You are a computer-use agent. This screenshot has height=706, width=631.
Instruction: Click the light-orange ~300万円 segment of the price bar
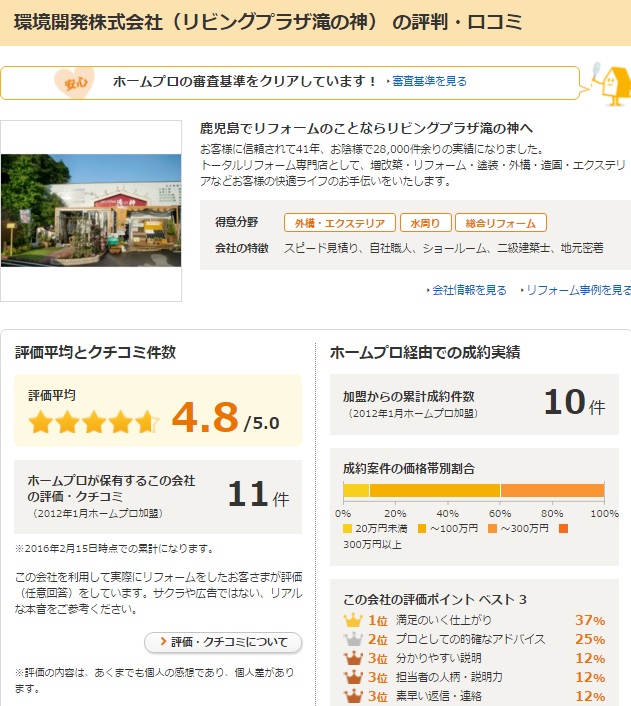(x=552, y=490)
